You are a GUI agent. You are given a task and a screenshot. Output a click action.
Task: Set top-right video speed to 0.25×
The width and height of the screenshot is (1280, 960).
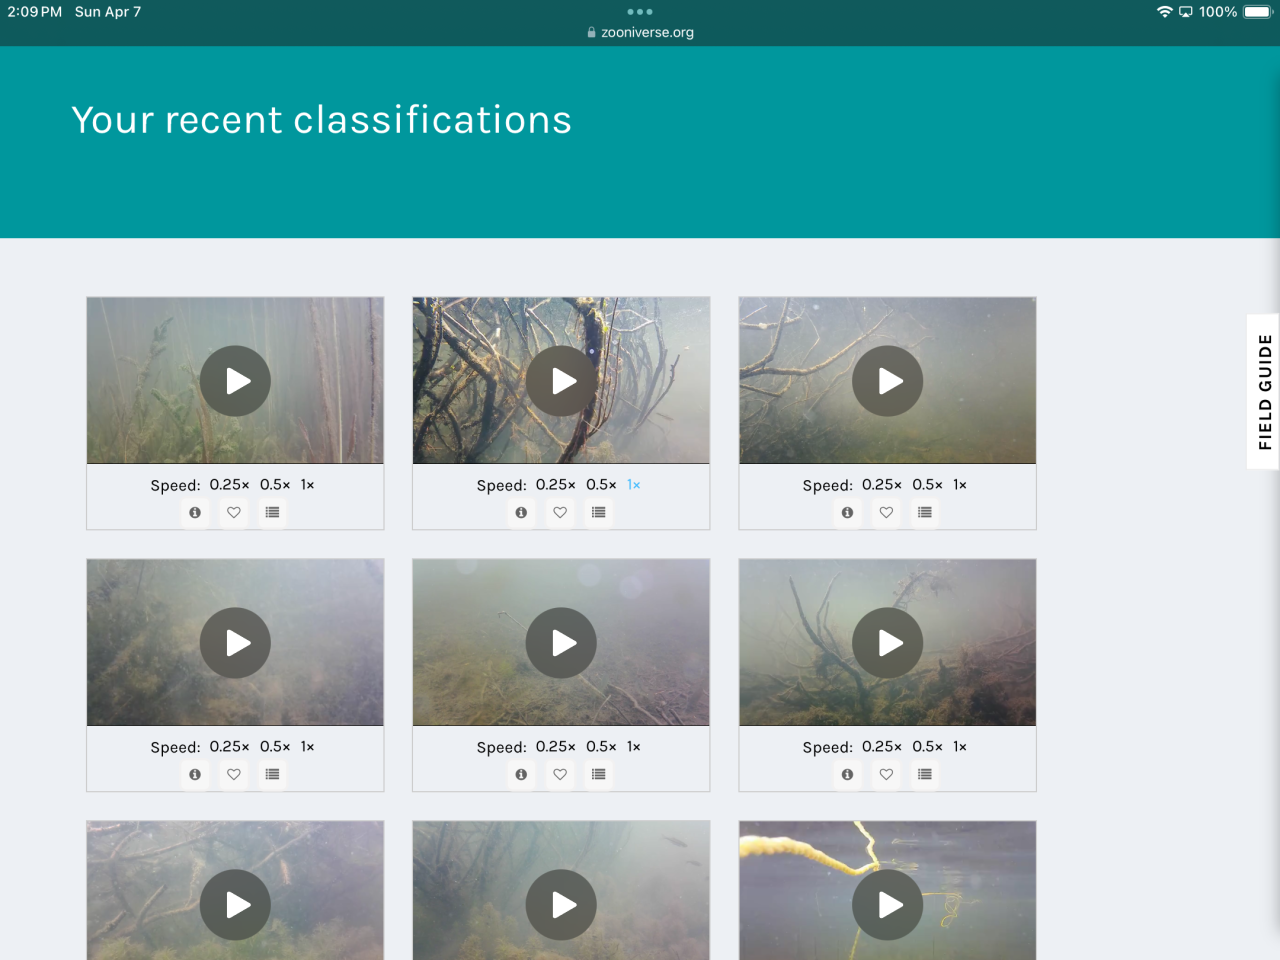pyautogui.click(x=881, y=485)
